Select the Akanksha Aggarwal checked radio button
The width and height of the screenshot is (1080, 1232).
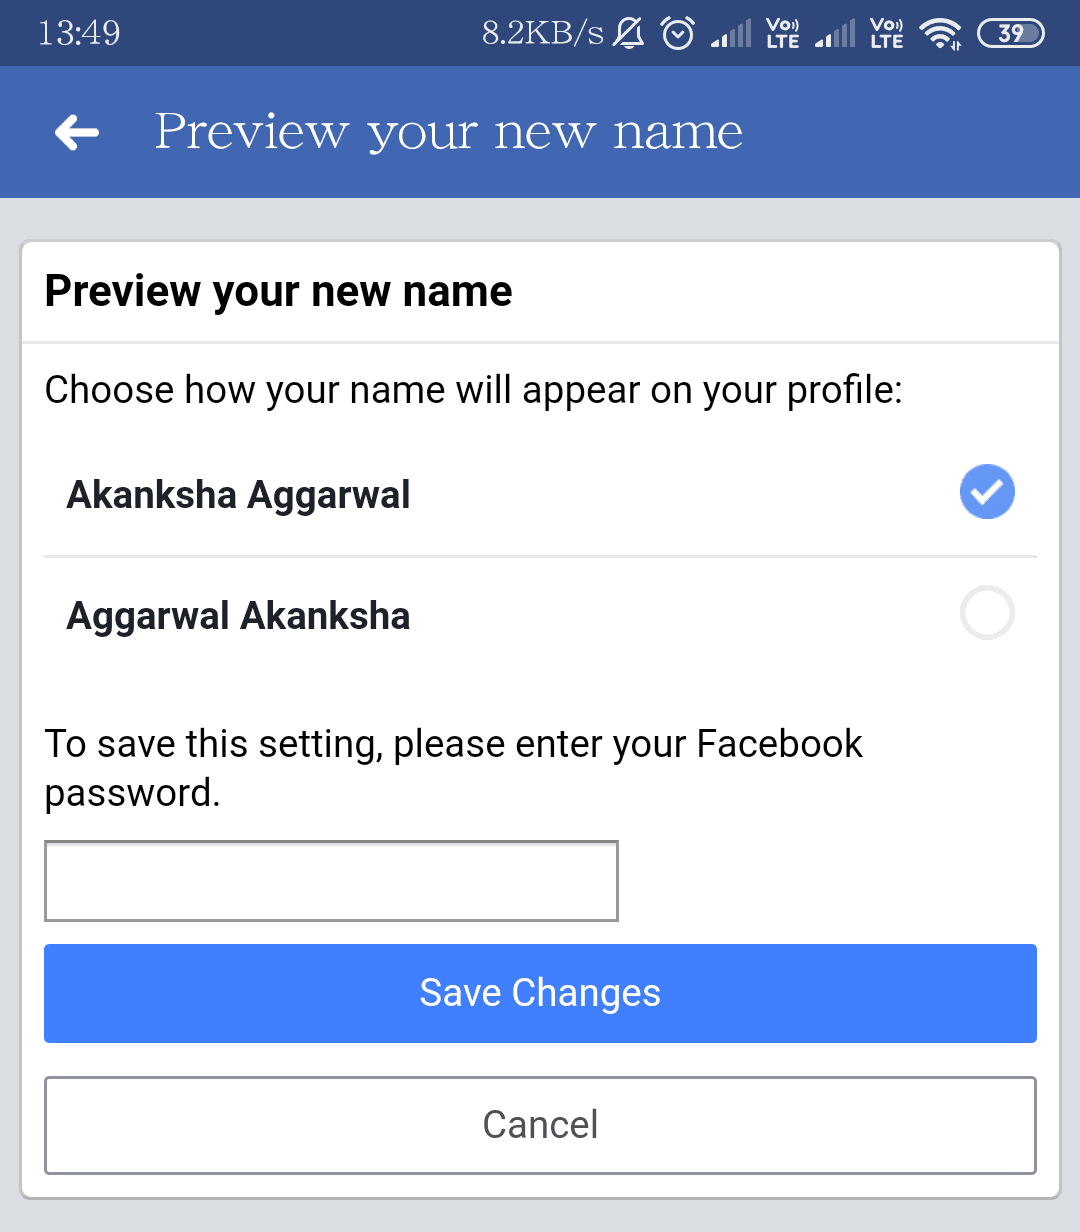pyautogui.click(x=987, y=492)
